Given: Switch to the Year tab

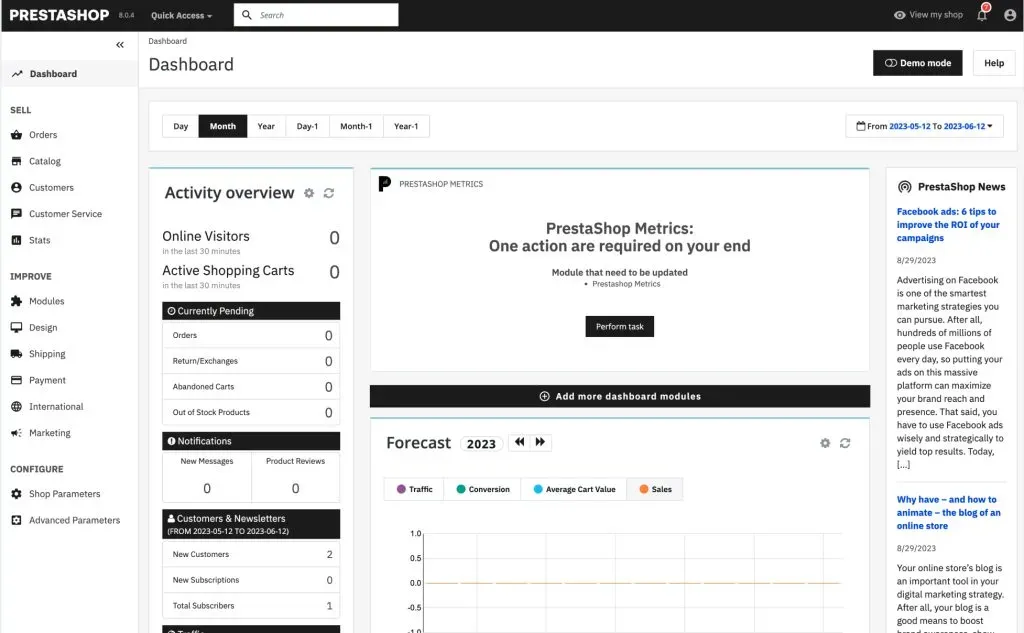Looking at the screenshot, I should point(266,126).
